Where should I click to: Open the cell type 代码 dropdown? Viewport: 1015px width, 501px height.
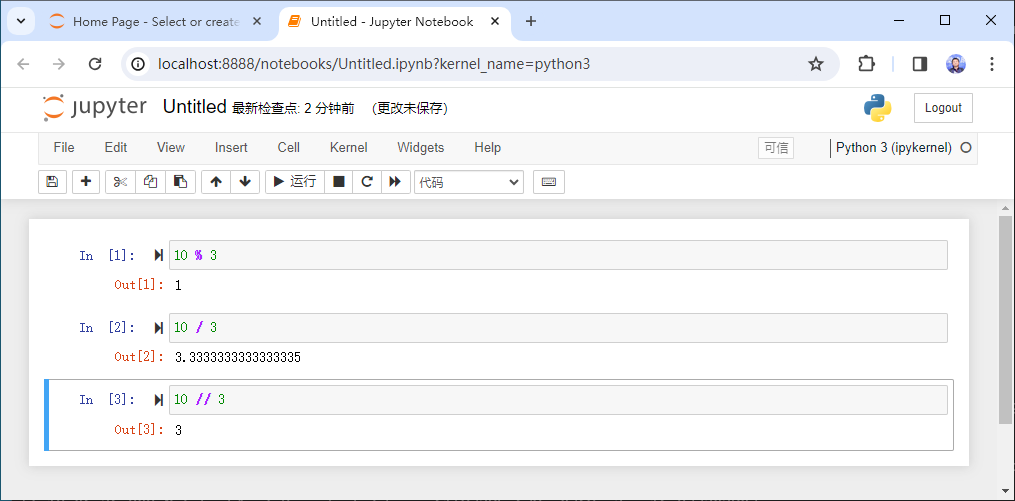tap(469, 182)
